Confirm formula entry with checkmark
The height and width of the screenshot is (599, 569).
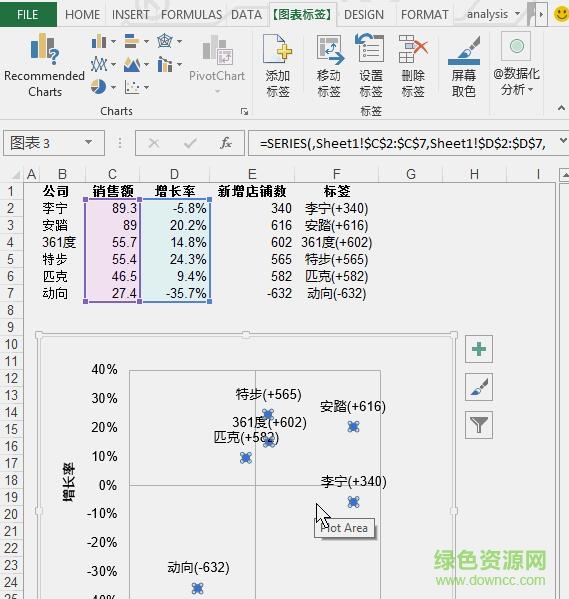tap(190, 143)
